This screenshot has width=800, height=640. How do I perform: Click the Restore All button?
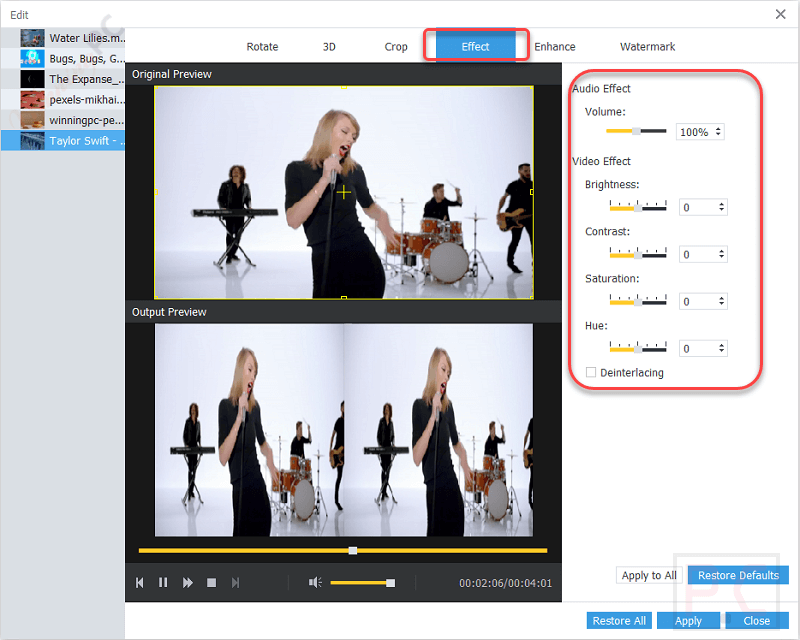(619, 621)
